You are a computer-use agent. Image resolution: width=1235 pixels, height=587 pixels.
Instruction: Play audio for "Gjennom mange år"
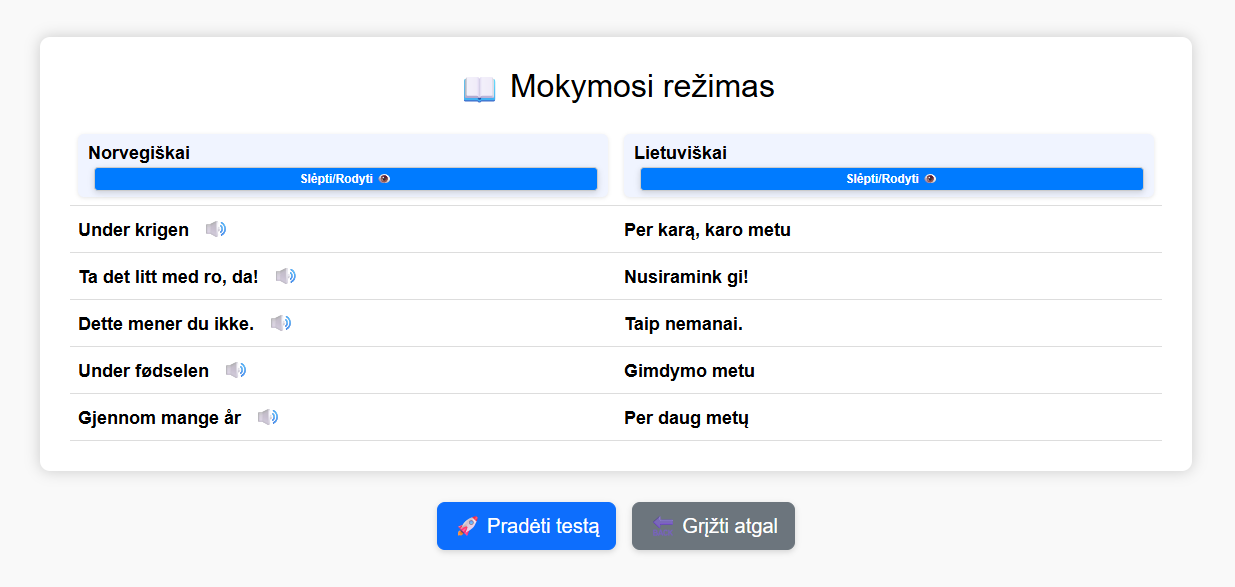point(268,417)
